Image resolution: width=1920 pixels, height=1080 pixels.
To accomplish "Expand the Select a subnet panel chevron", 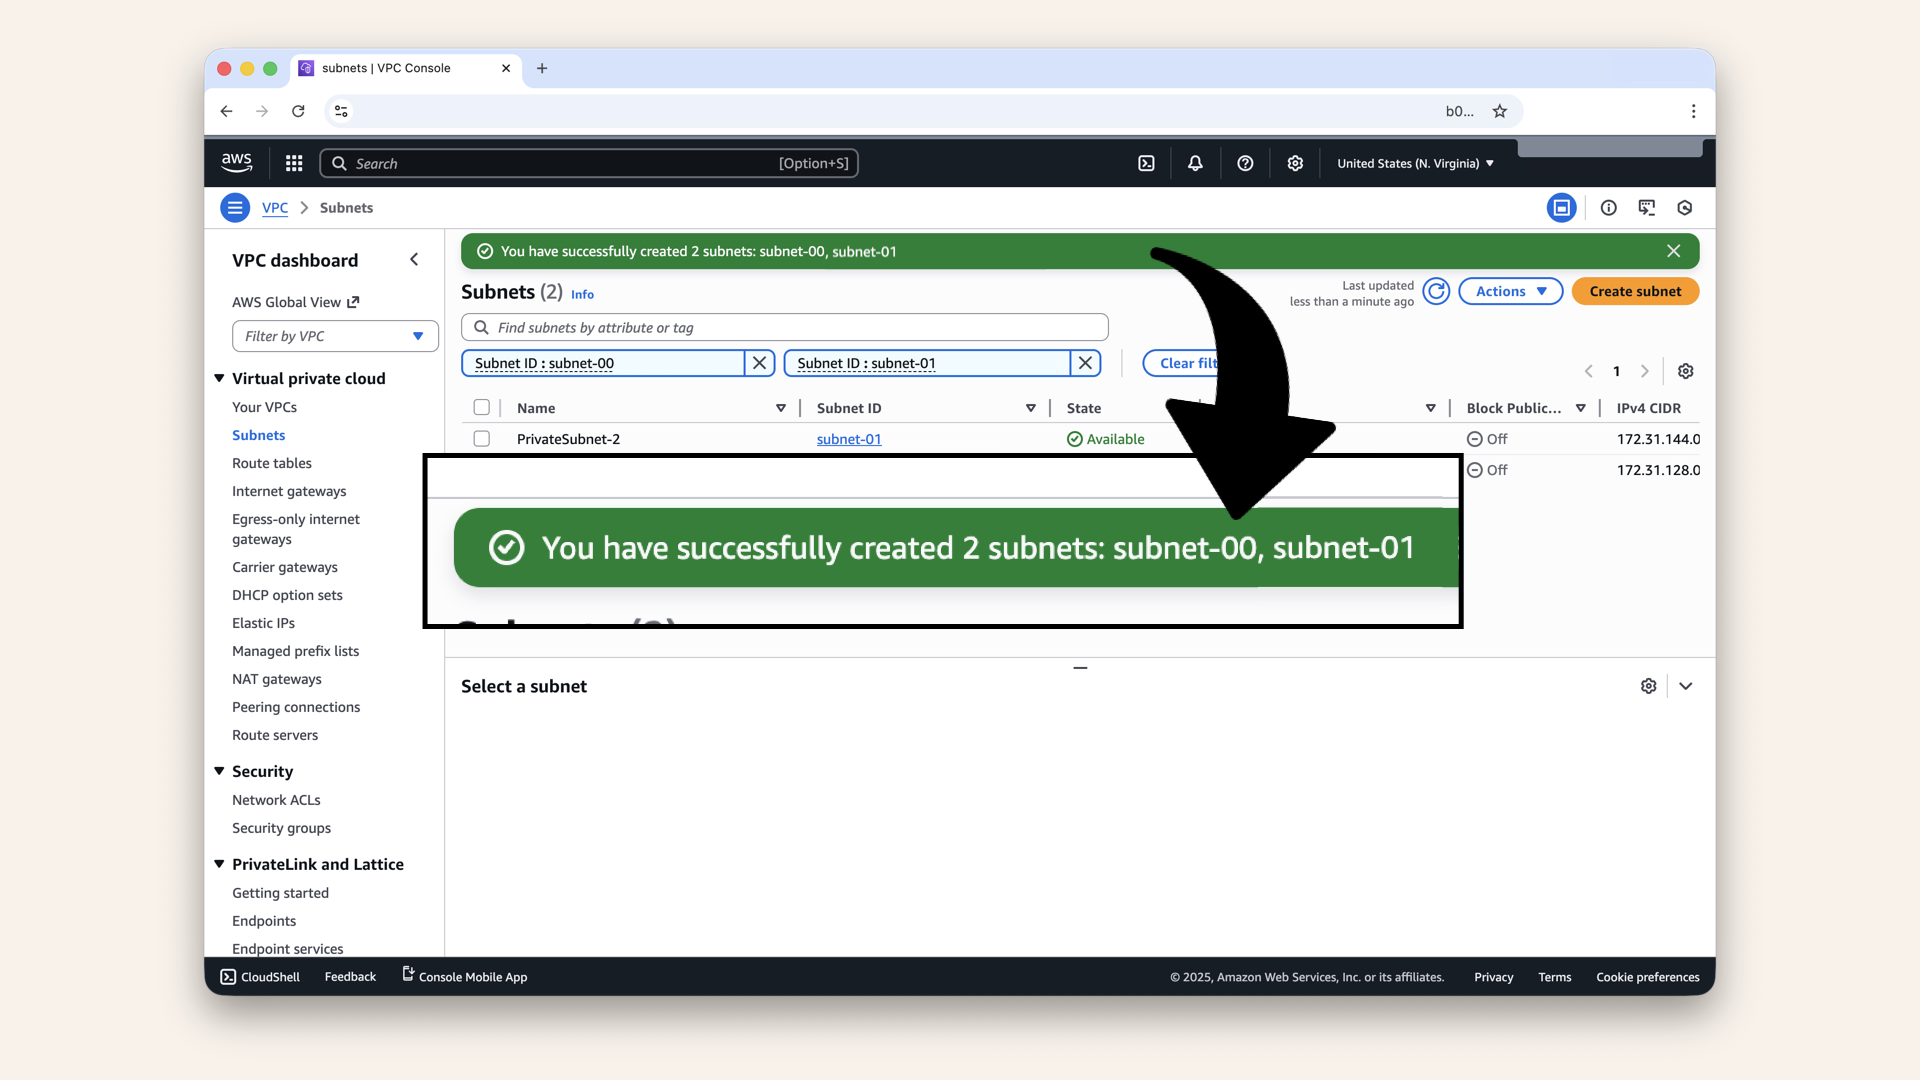I will click(x=1686, y=686).
